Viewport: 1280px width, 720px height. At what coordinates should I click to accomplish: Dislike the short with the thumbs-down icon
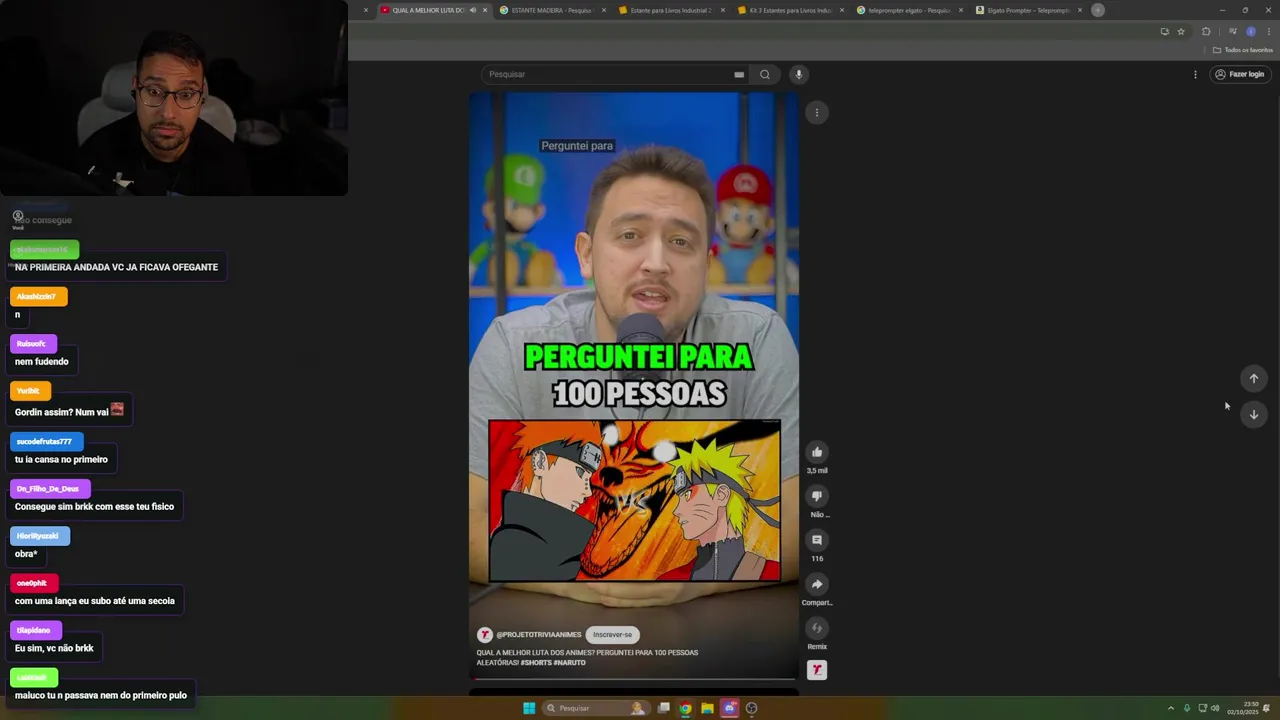817,496
